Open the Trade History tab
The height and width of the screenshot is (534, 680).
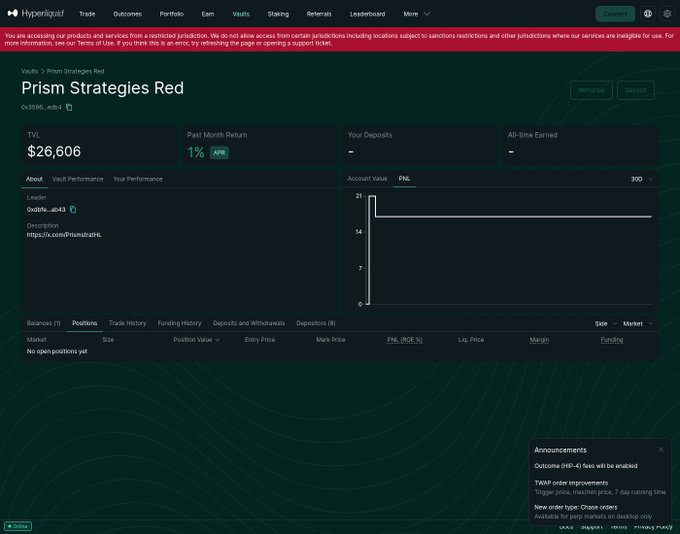(128, 323)
